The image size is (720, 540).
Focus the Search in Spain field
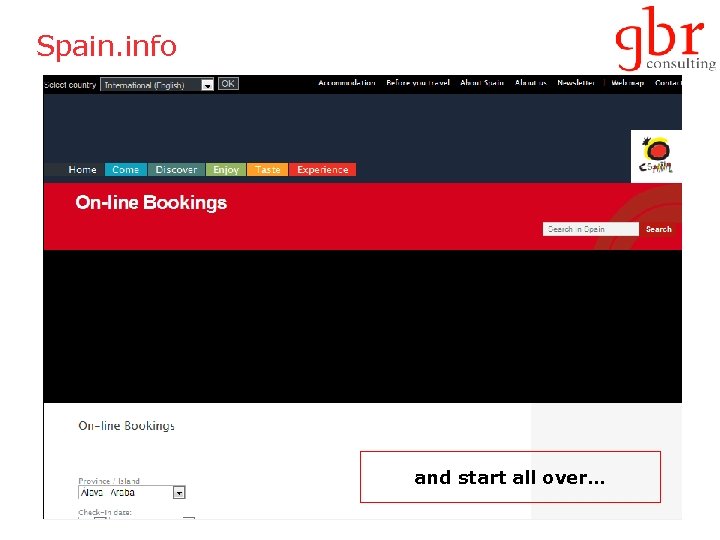click(x=591, y=229)
